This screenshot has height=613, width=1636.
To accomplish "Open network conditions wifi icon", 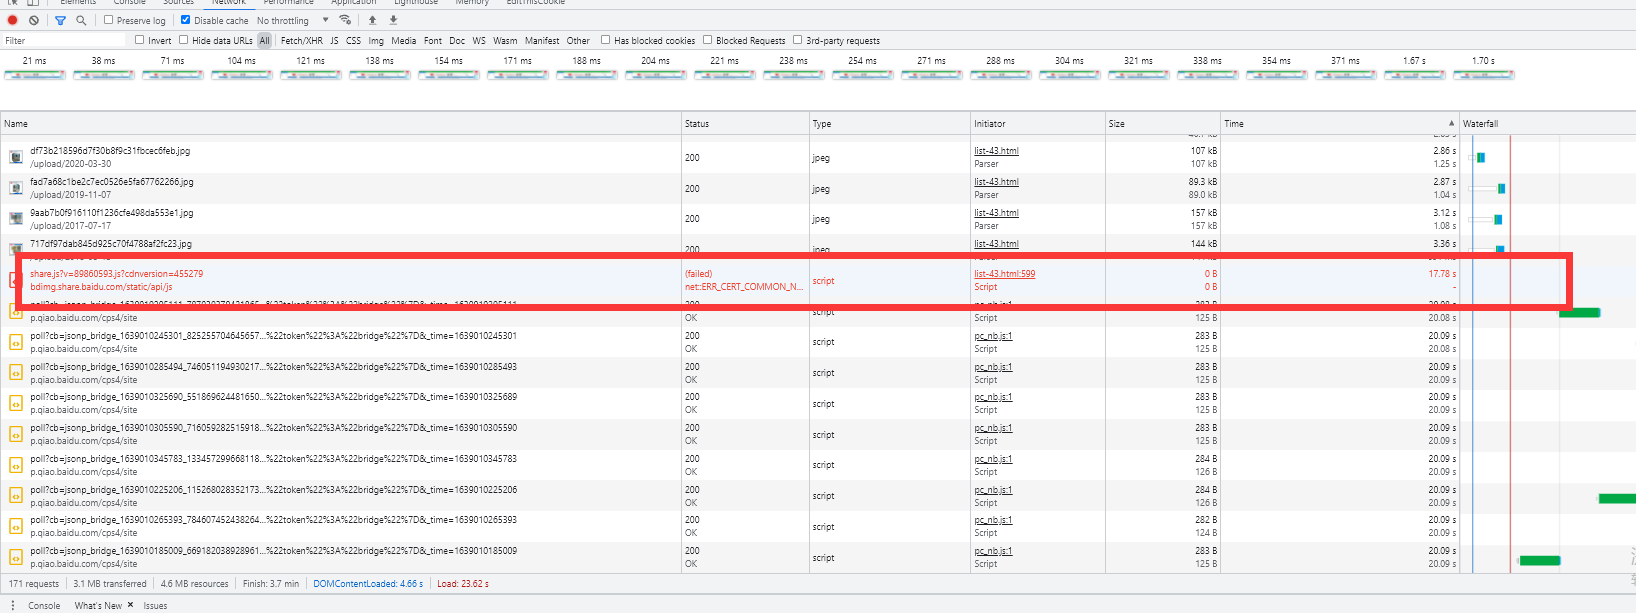I will (x=346, y=20).
